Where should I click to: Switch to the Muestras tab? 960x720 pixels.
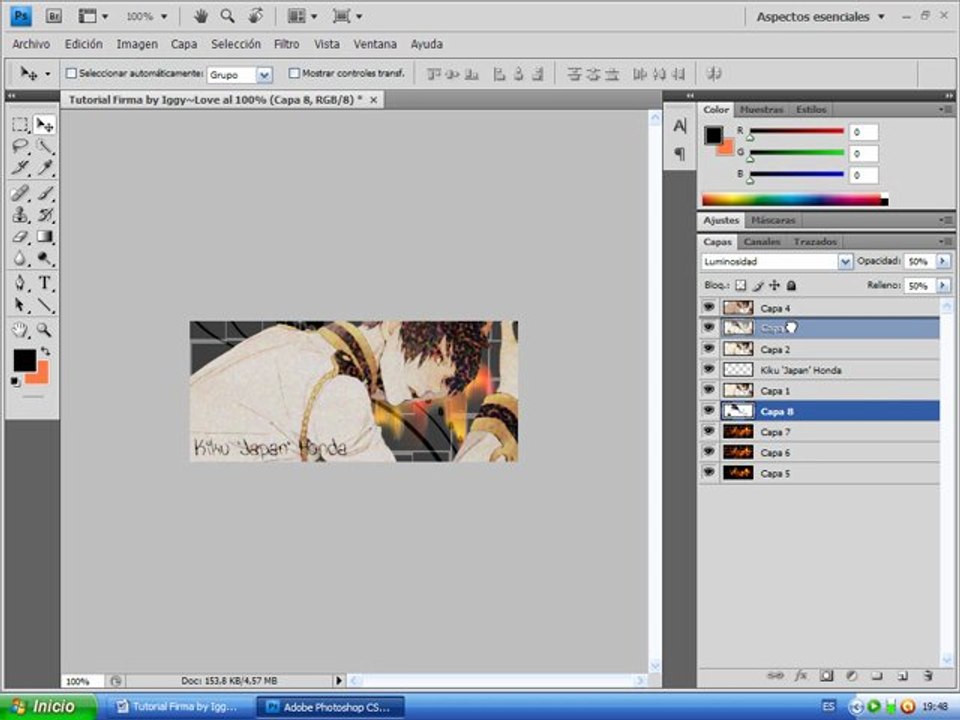pos(761,110)
